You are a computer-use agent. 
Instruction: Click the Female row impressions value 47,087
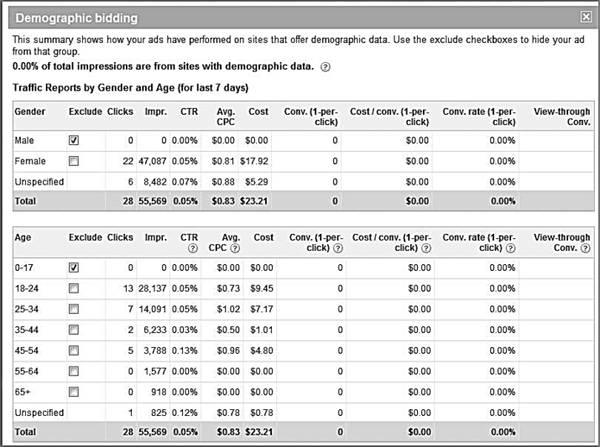click(152, 161)
